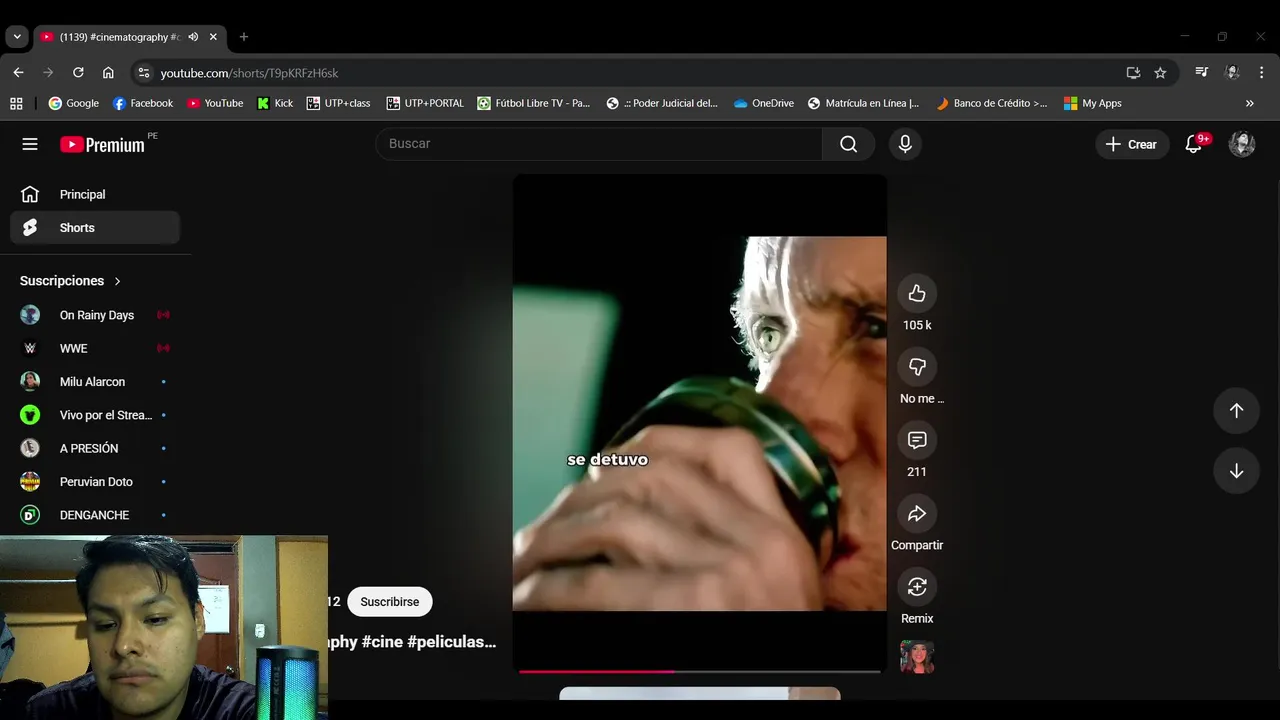
Task: Open UTP+class bookmark
Action: pyautogui.click(x=339, y=103)
